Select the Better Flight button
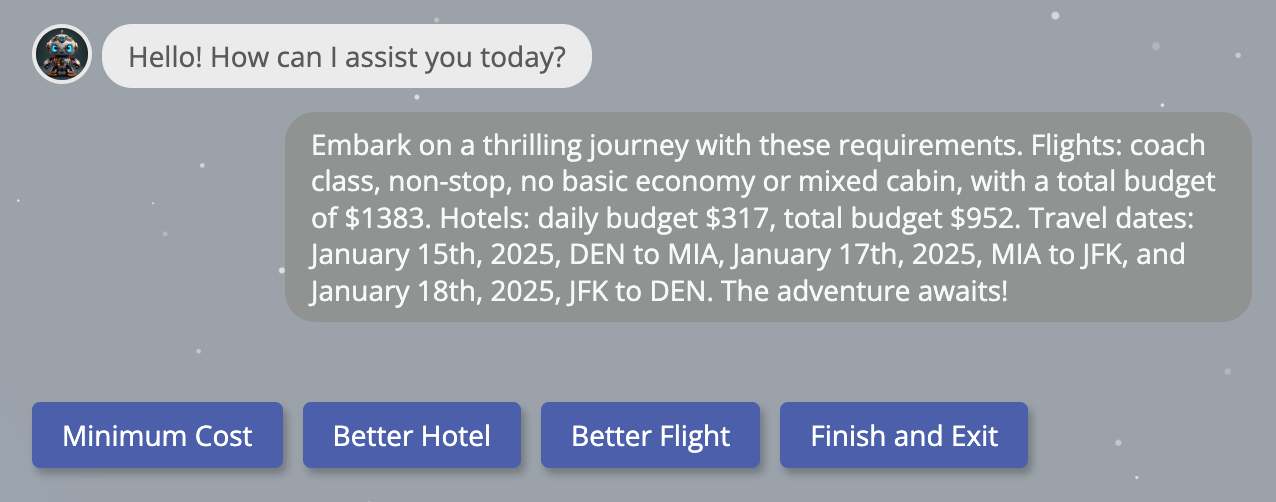Image resolution: width=1276 pixels, height=502 pixels. [x=650, y=436]
